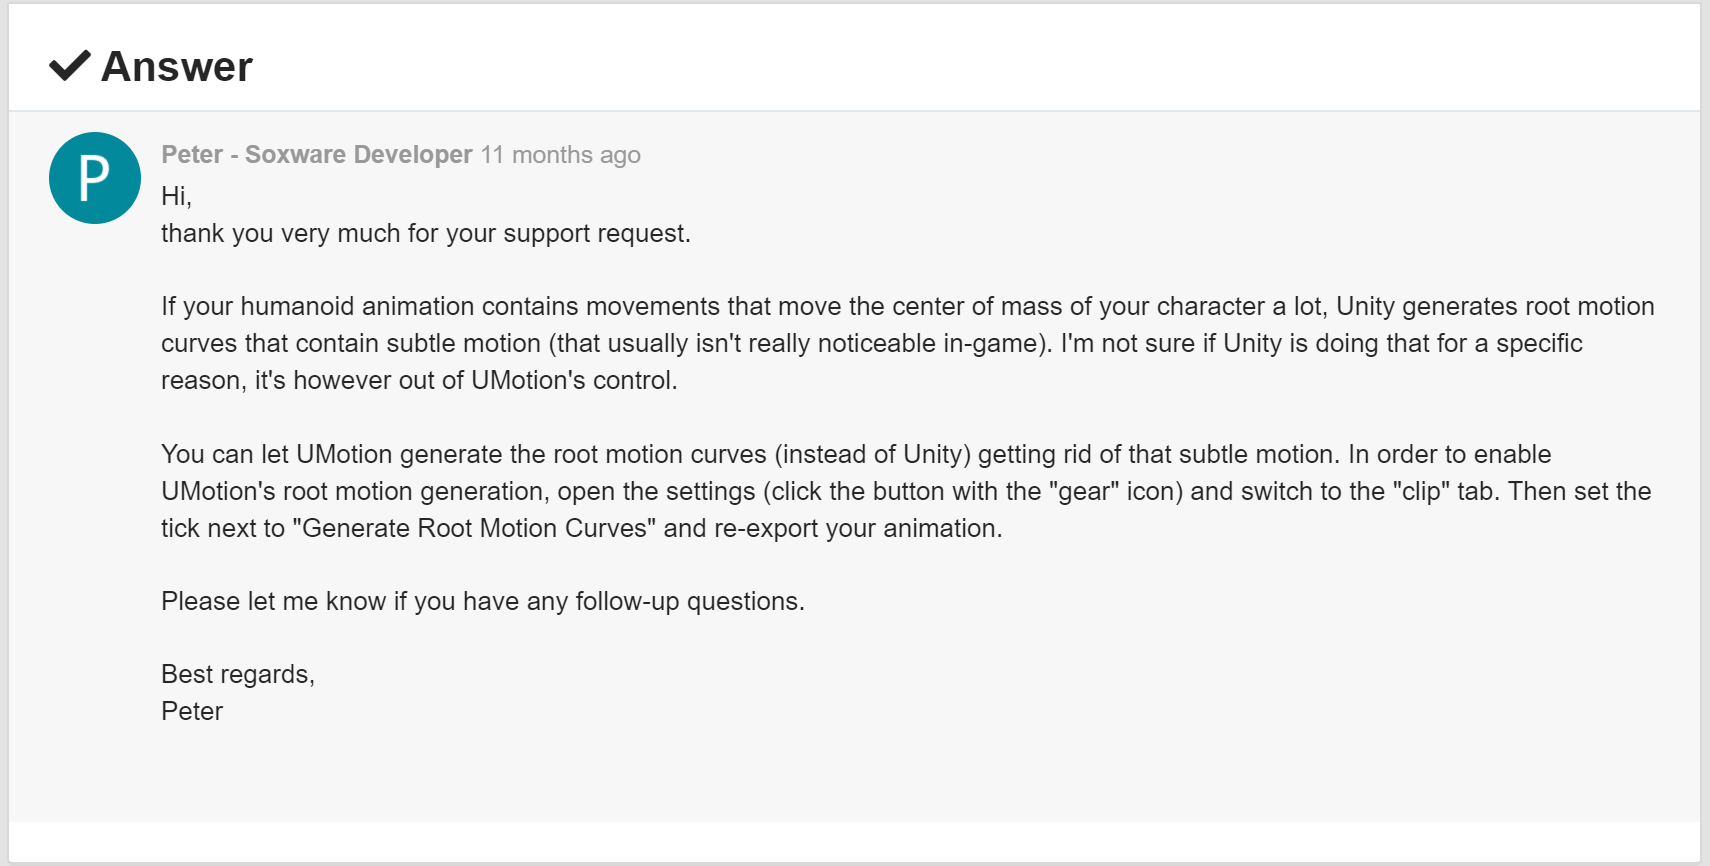Click the thank you for support request line
The image size is (1710, 866).
point(426,233)
